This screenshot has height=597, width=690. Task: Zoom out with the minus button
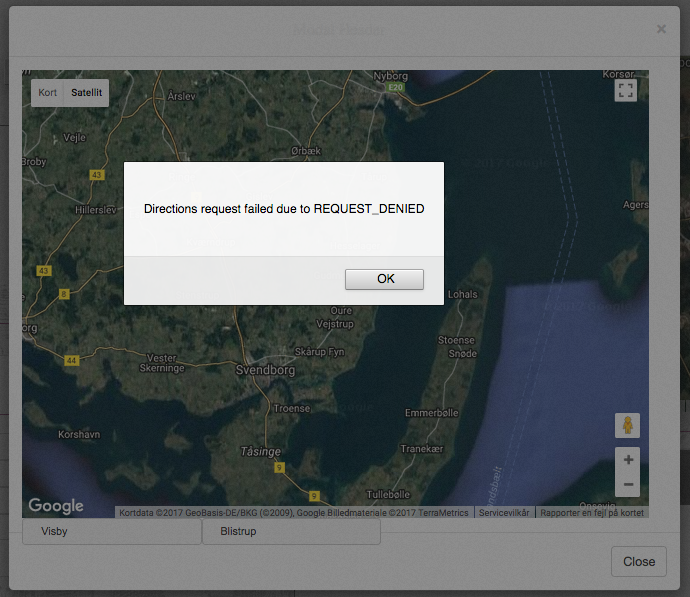tap(628, 484)
